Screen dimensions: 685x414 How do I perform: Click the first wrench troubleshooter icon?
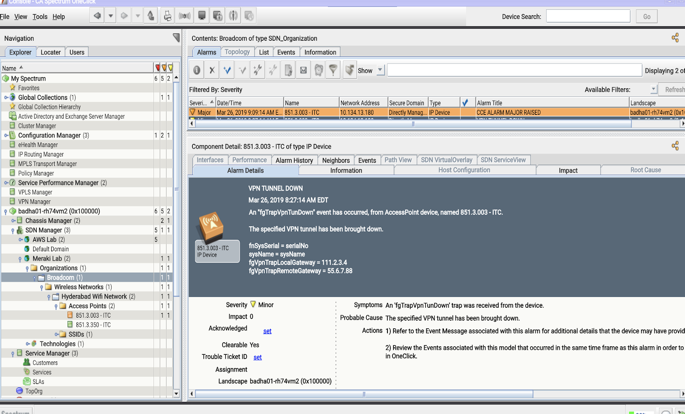tap(258, 70)
